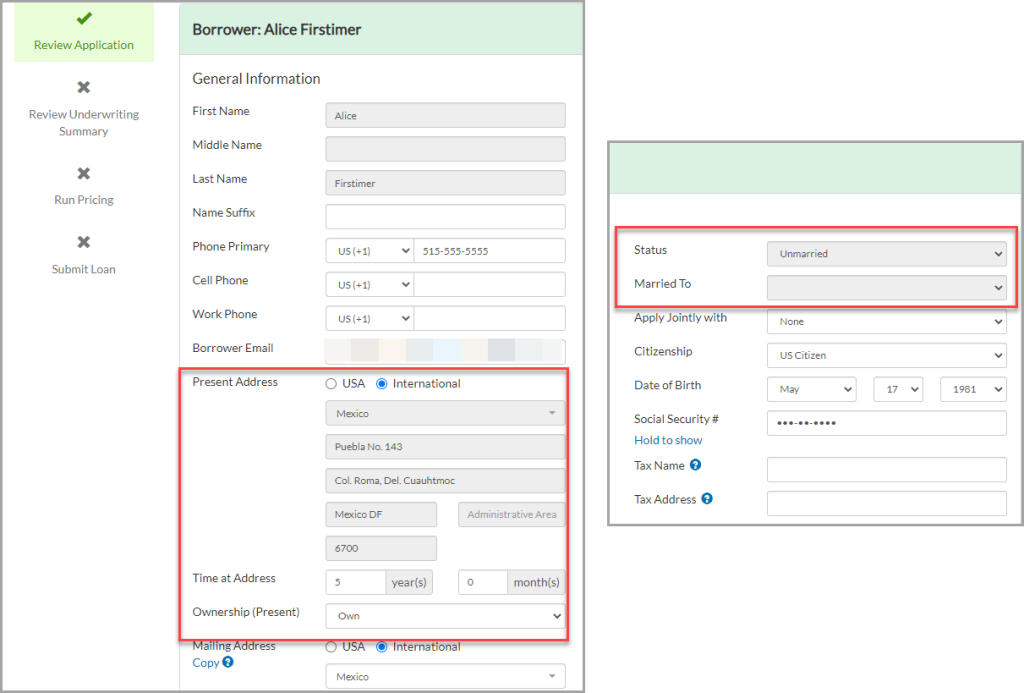Screen dimensions: 1024x693
Task: Click the X icon above Submit Loan
Action: [84, 242]
